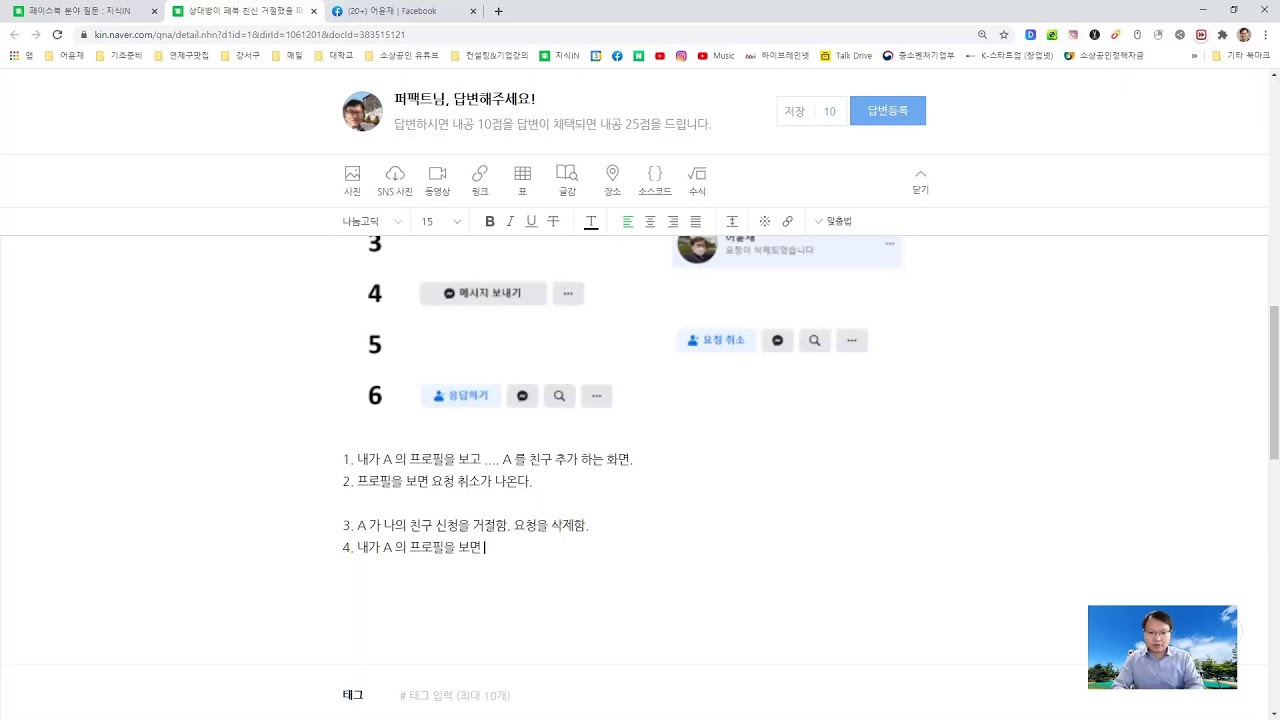
Task: Bookmark this page with the star icon
Action: click(1003, 34)
